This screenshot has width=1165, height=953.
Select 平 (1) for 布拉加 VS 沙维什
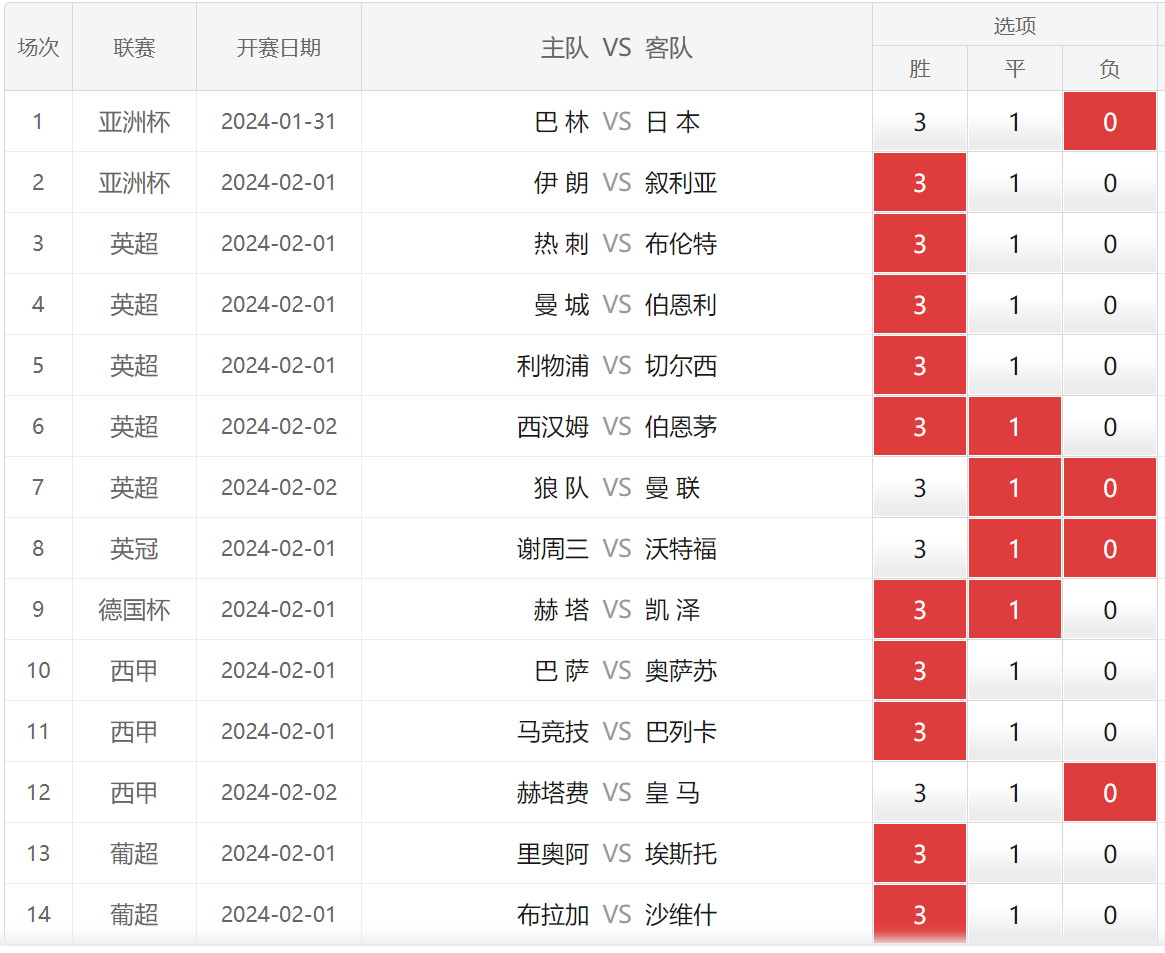point(1015,914)
